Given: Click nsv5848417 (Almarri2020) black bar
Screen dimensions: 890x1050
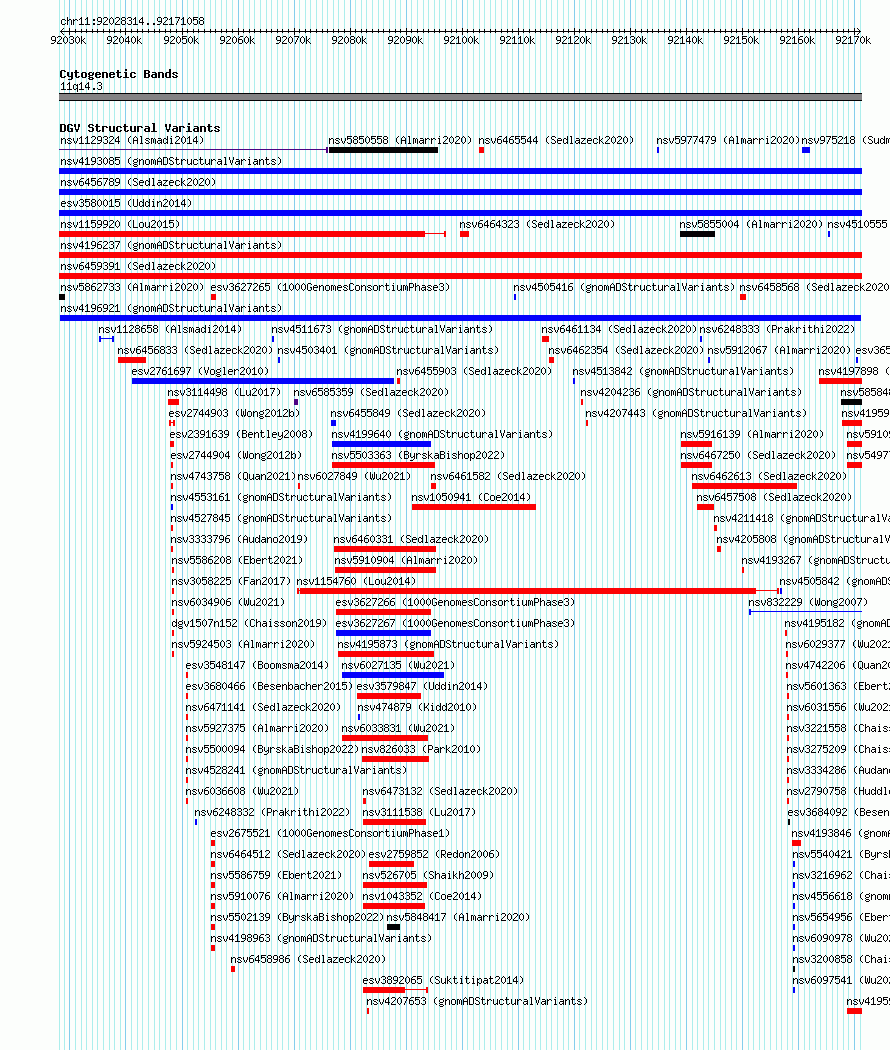Looking at the screenshot, I should [x=393, y=927].
